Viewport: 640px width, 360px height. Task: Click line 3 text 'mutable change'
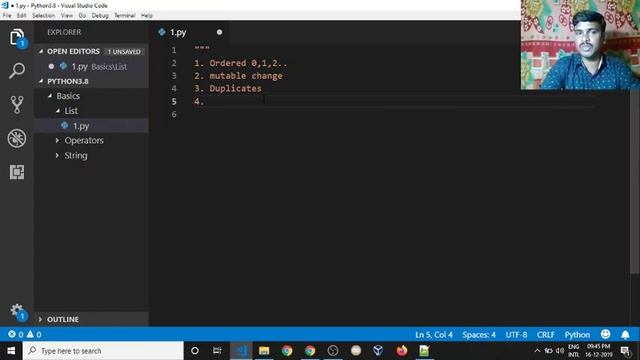point(246,76)
